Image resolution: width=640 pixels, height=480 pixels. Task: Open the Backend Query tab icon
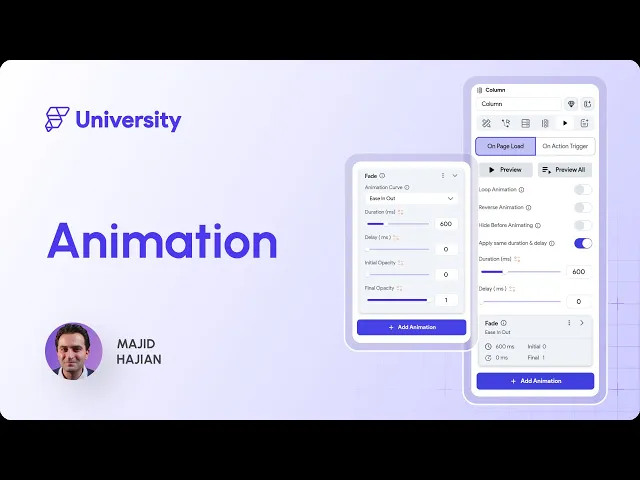[525, 123]
